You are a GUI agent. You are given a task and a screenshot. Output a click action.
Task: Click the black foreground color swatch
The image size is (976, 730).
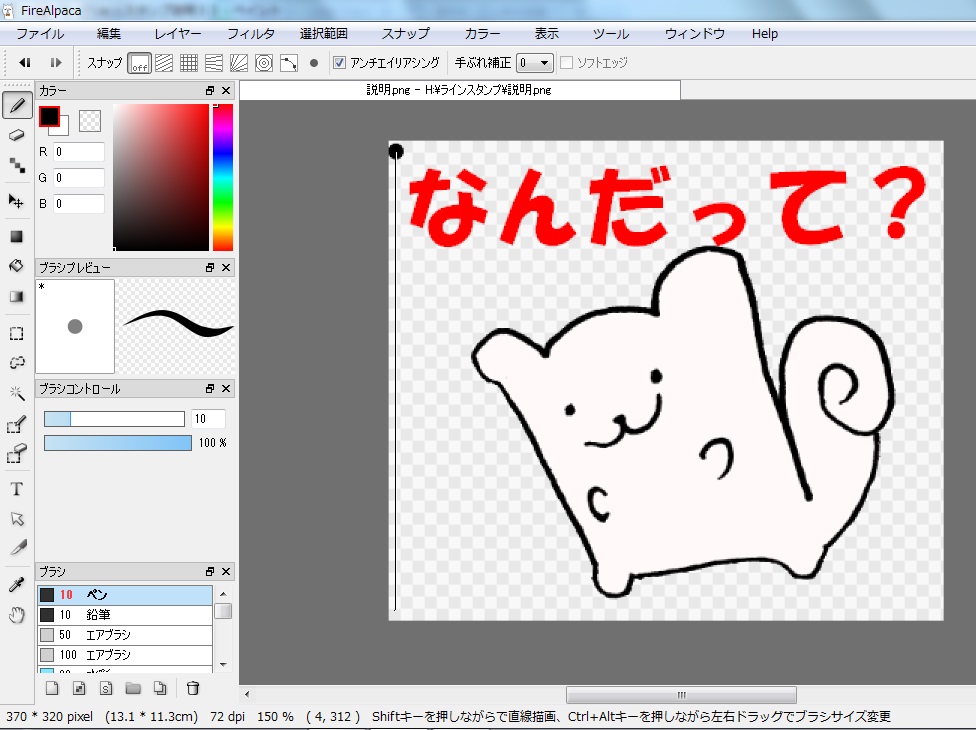[x=49, y=117]
